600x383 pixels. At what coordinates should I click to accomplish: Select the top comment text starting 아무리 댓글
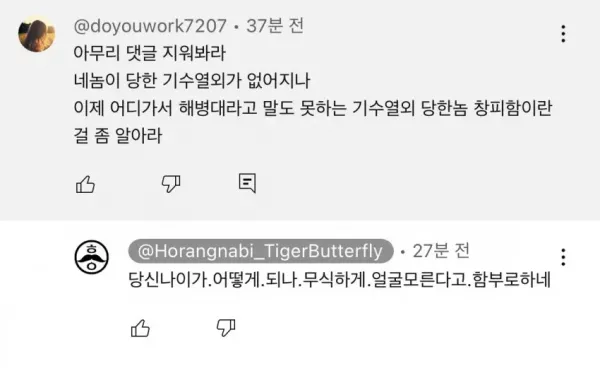point(312,94)
